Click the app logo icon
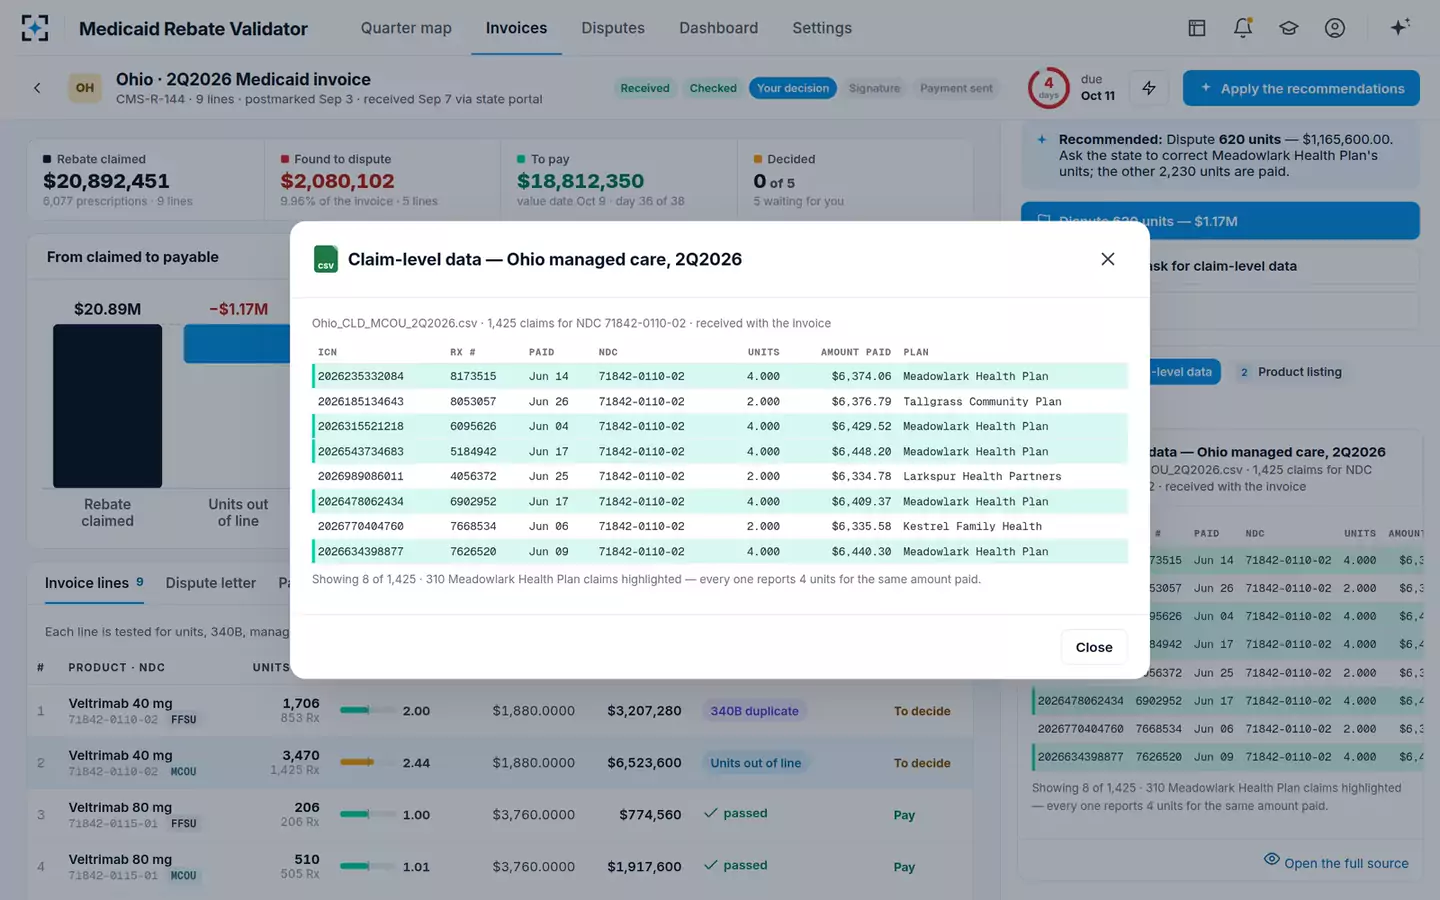This screenshot has width=1440, height=900. coord(35,28)
